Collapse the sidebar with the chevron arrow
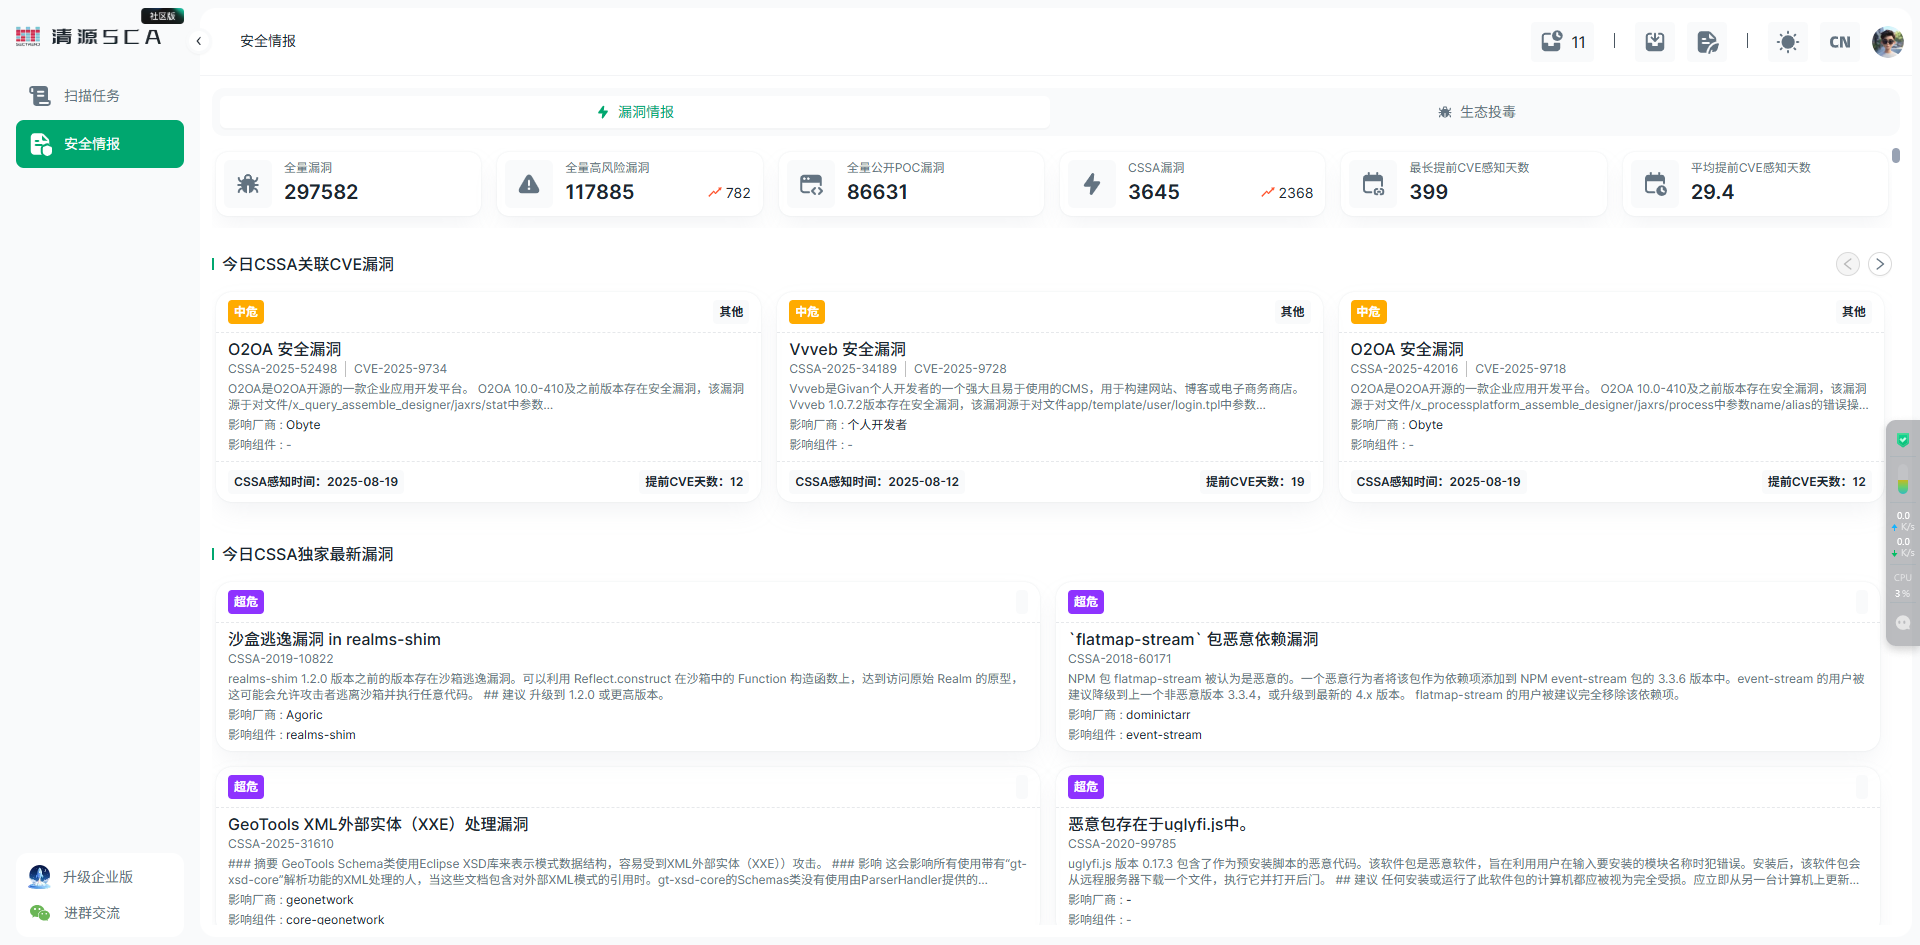The height and width of the screenshot is (945, 1920). pyautogui.click(x=198, y=41)
